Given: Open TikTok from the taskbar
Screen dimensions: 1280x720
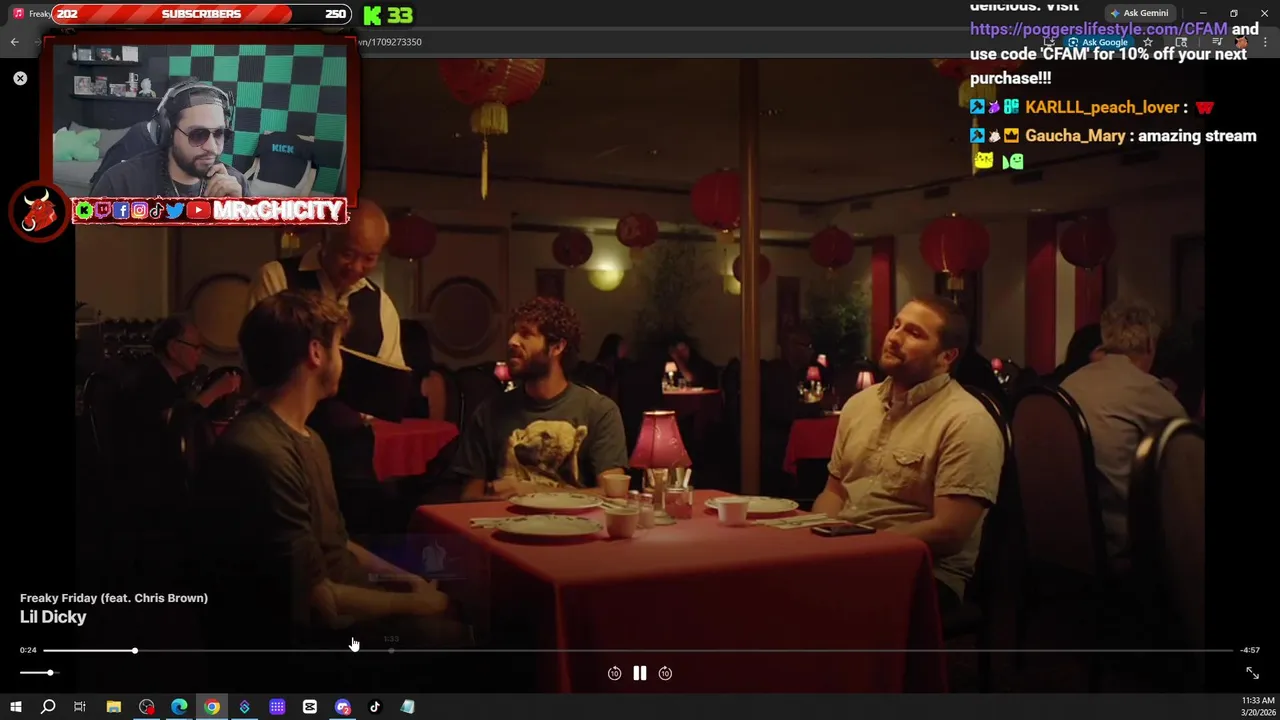Looking at the screenshot, I should [375, 707].
